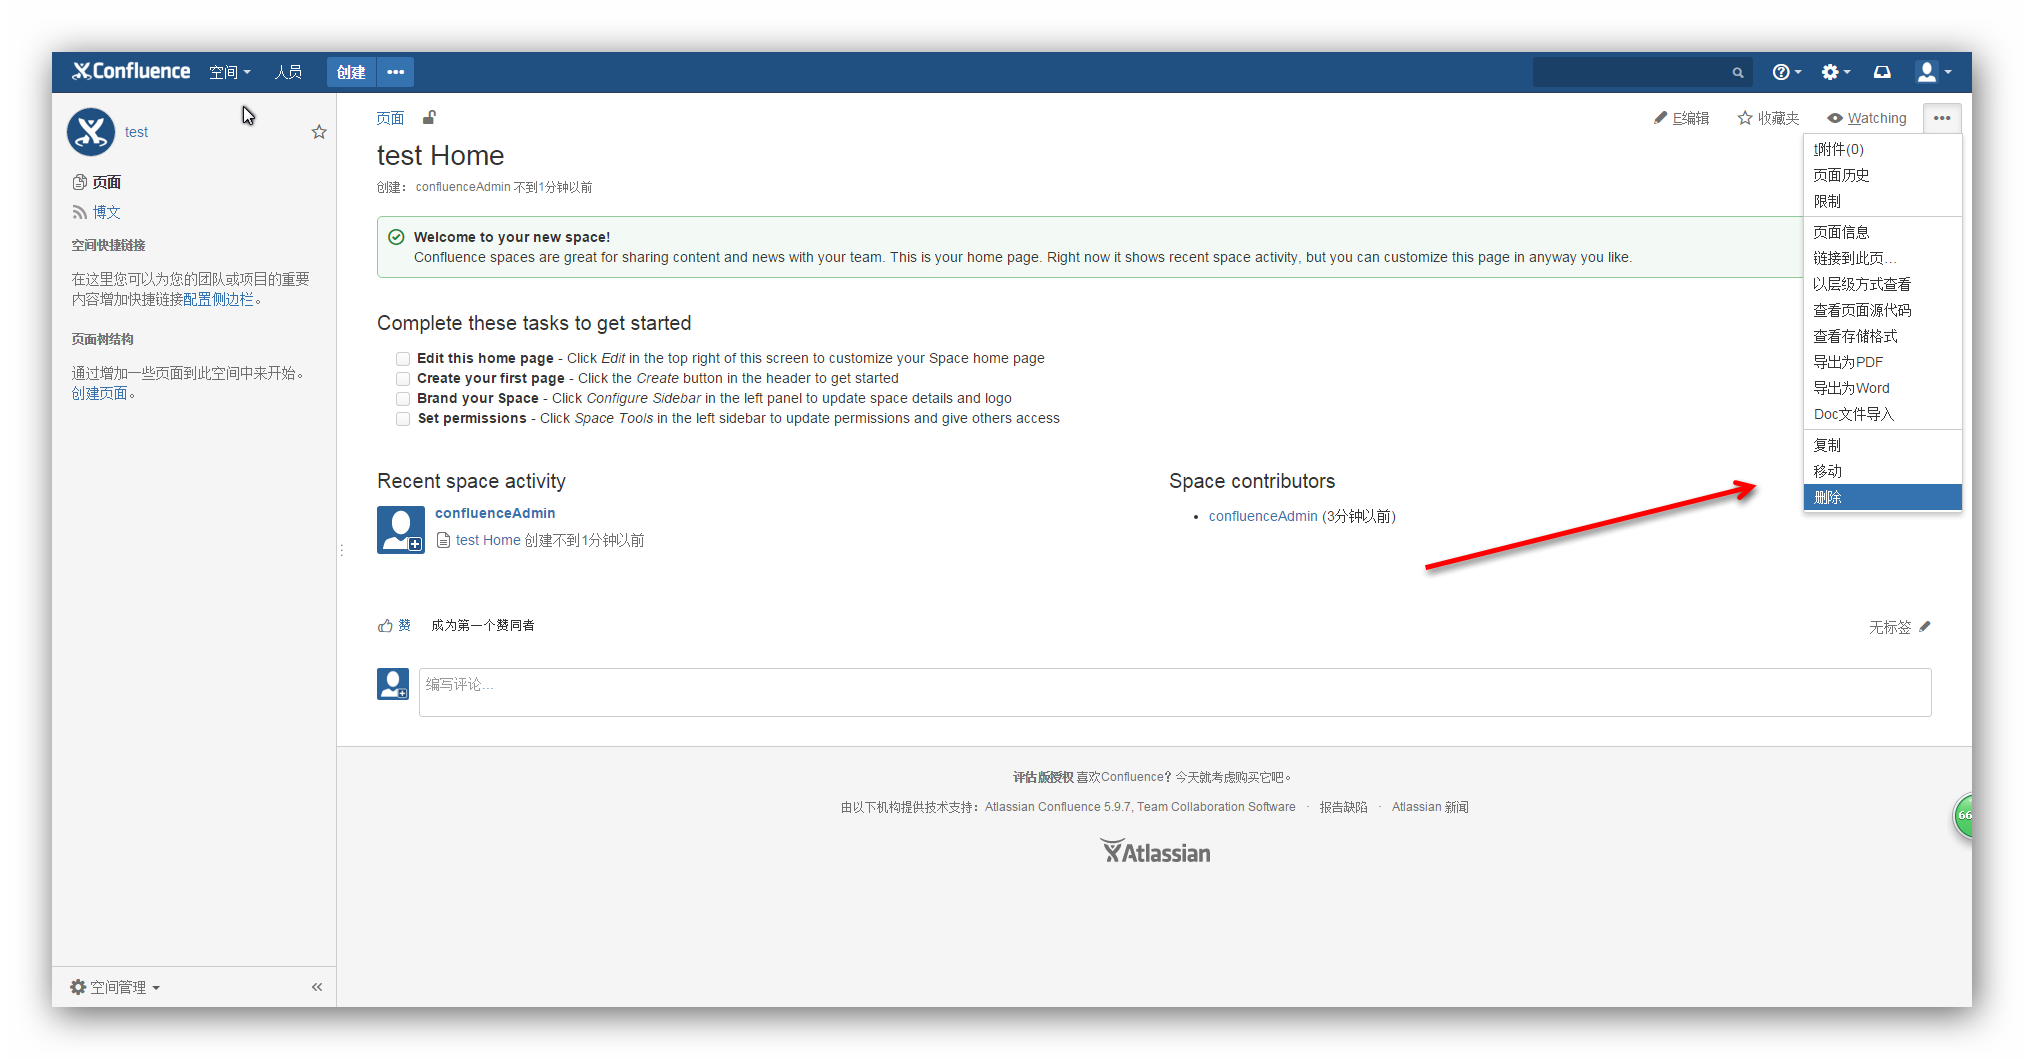This screenshot has width=2024, height=1059.
Task: Click the 评估版授权 evaluation license link
Action: (x=1042, y=777)
